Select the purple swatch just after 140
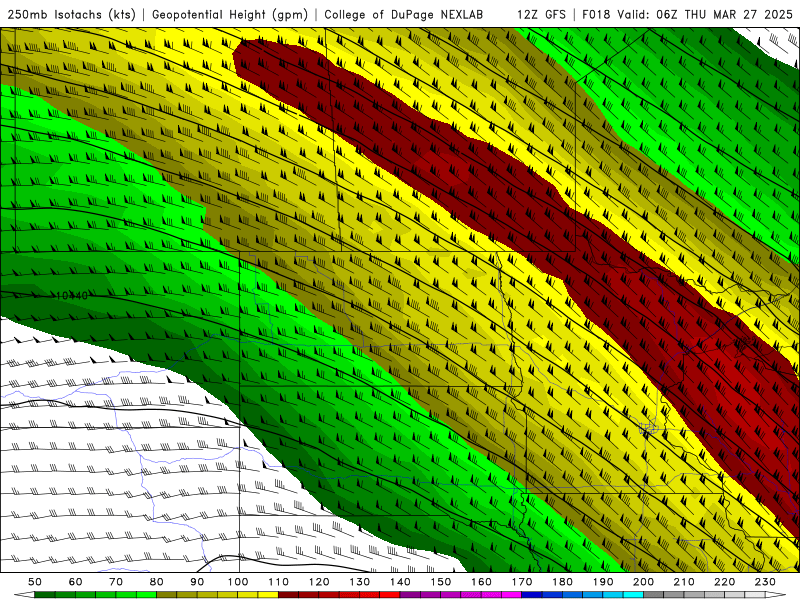 pyautogui.click(x=410, y=594)
